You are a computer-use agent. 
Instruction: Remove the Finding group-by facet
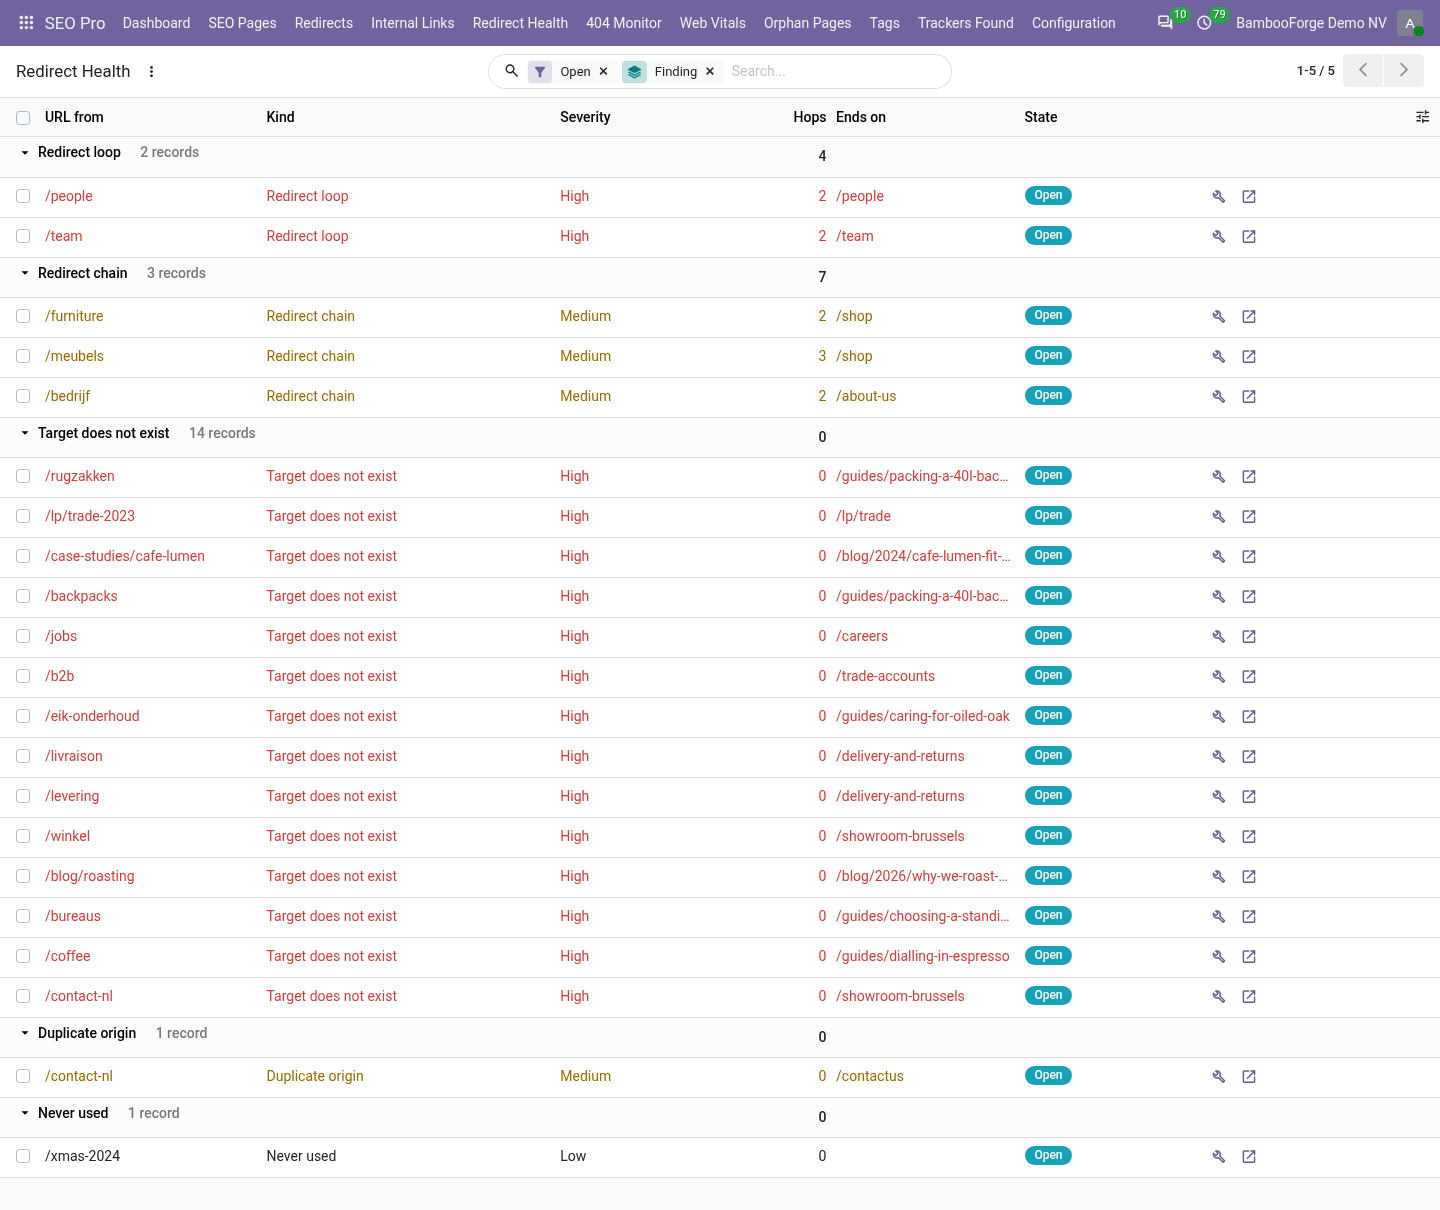pos(710,72)
